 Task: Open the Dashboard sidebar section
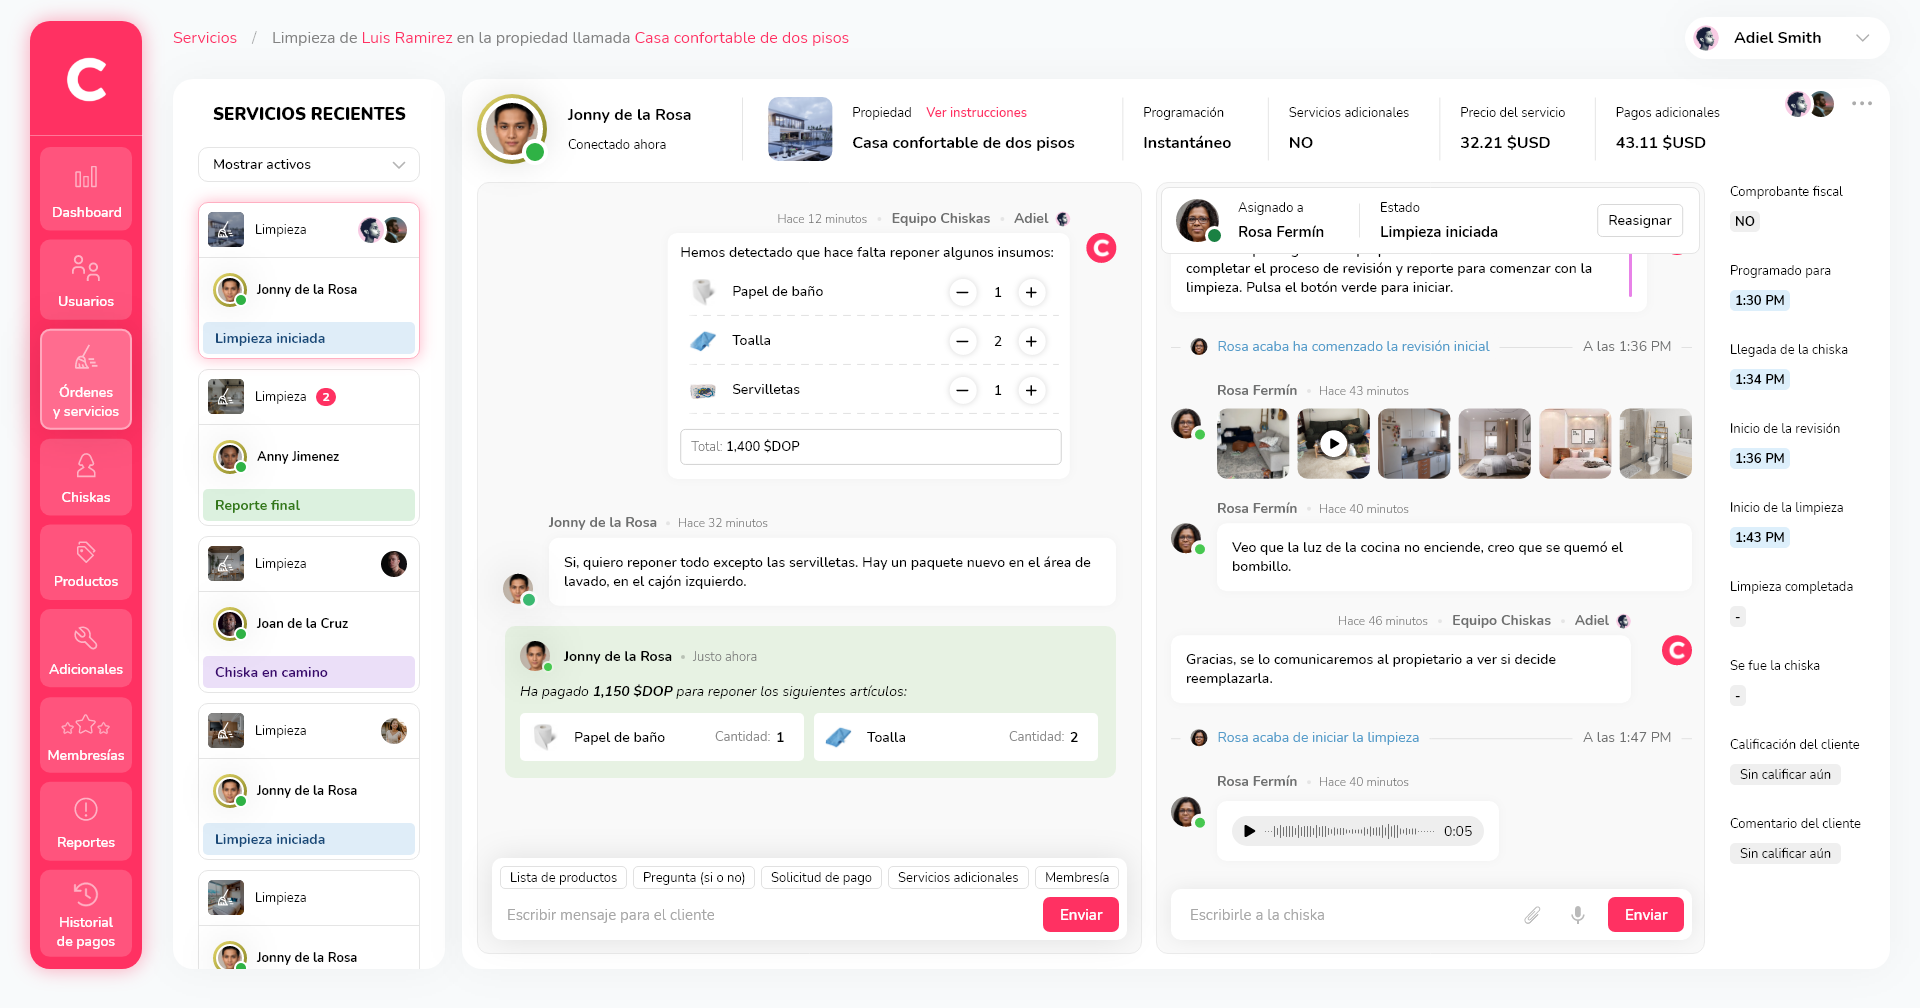click(x=86, y=190)
